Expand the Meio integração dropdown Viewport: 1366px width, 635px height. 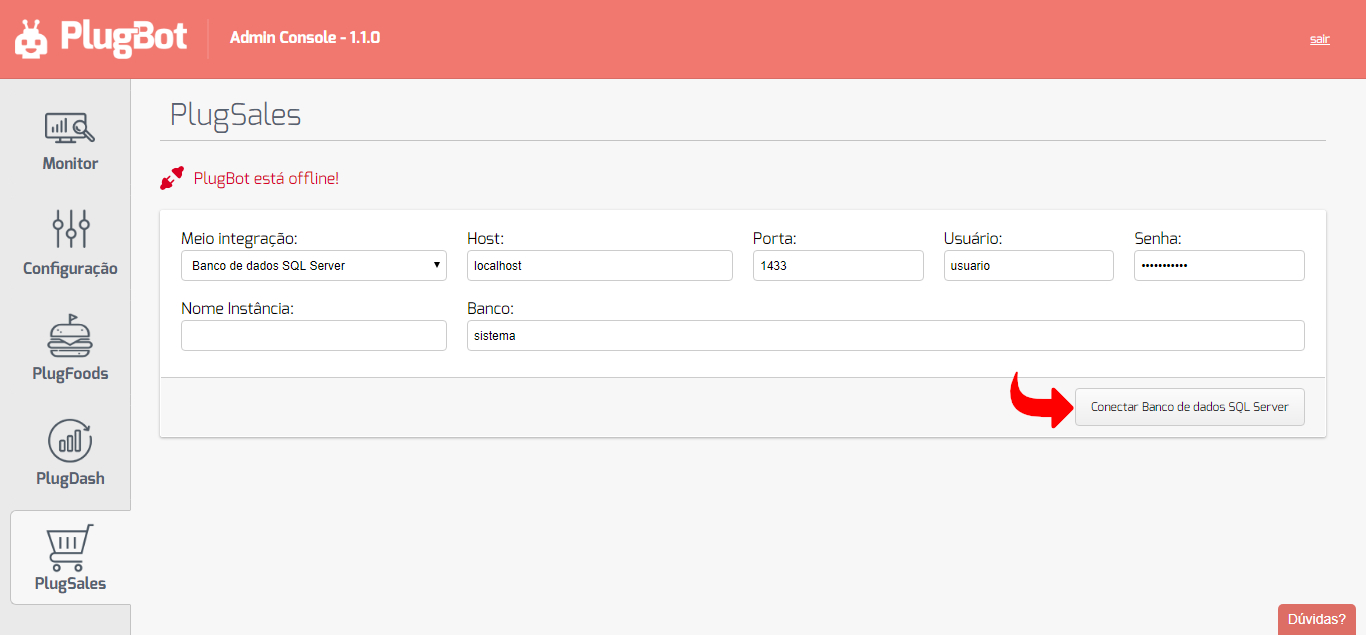[314, 266]
